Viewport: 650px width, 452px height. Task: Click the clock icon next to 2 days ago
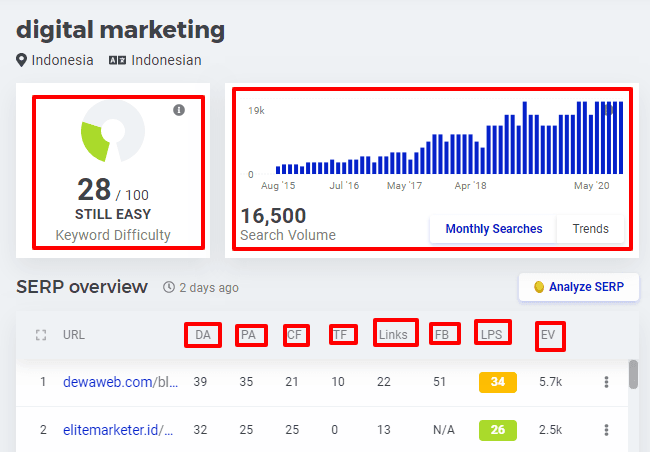click(169, 288)
